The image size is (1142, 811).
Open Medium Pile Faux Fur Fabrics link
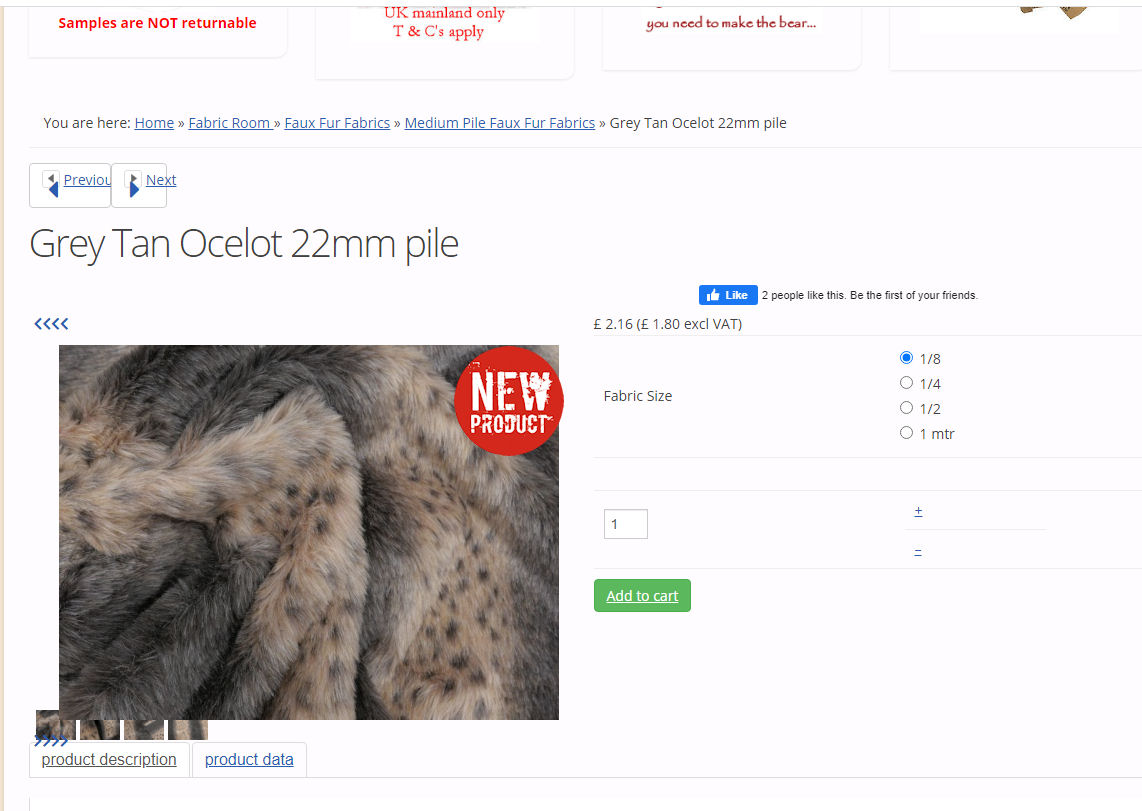click(500, 123)
